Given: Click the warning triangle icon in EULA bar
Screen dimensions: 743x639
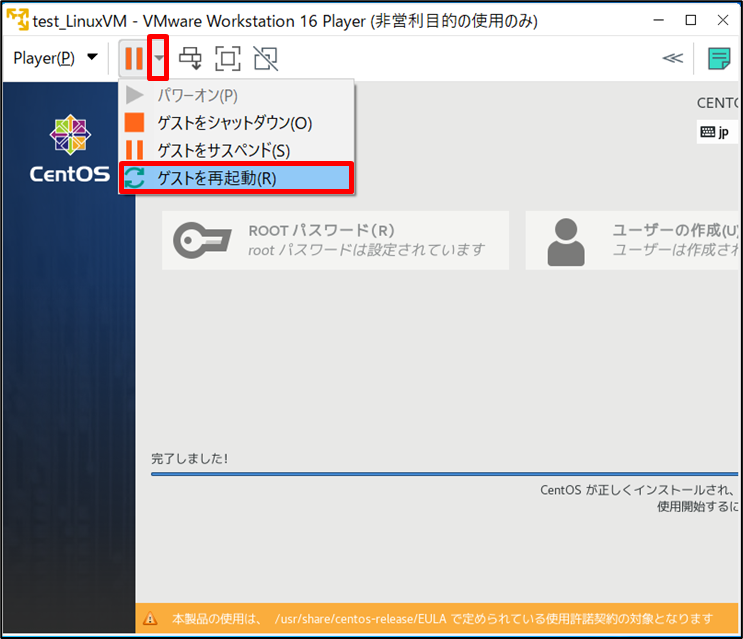Looking at the screenshot, I should tap(150, 619).
